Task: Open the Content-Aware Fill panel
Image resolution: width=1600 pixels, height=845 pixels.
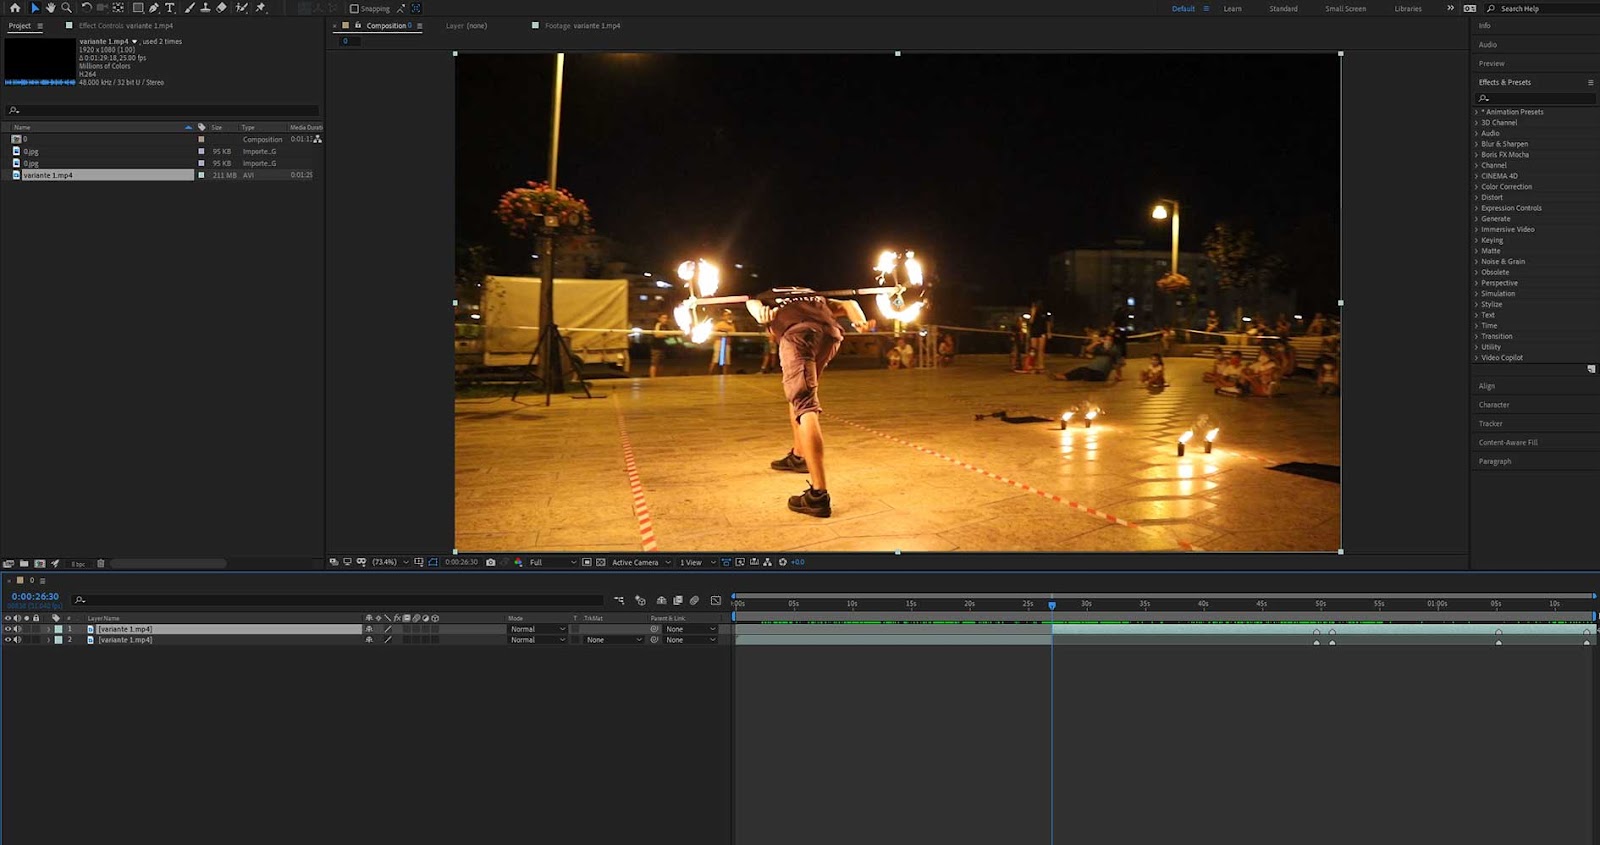Action: 1508,442
